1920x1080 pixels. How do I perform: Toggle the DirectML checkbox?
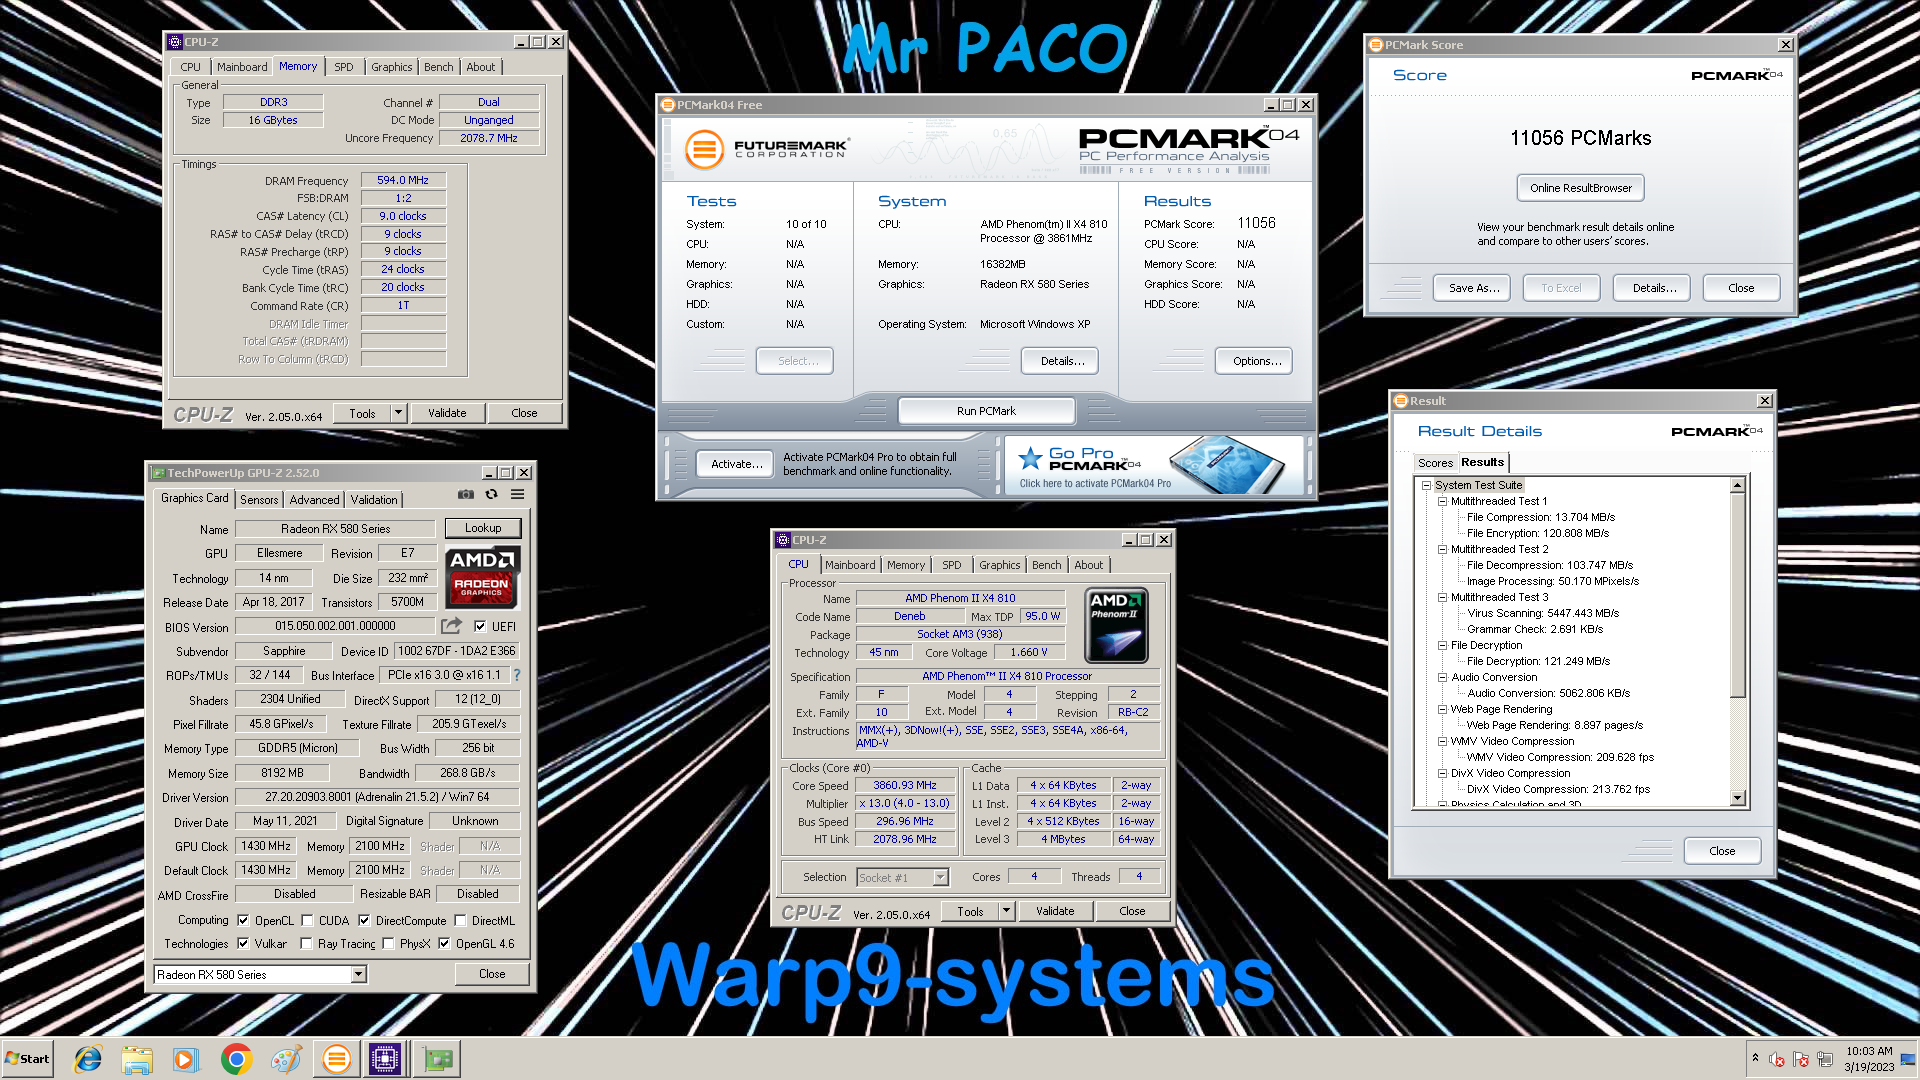point(460,920)
